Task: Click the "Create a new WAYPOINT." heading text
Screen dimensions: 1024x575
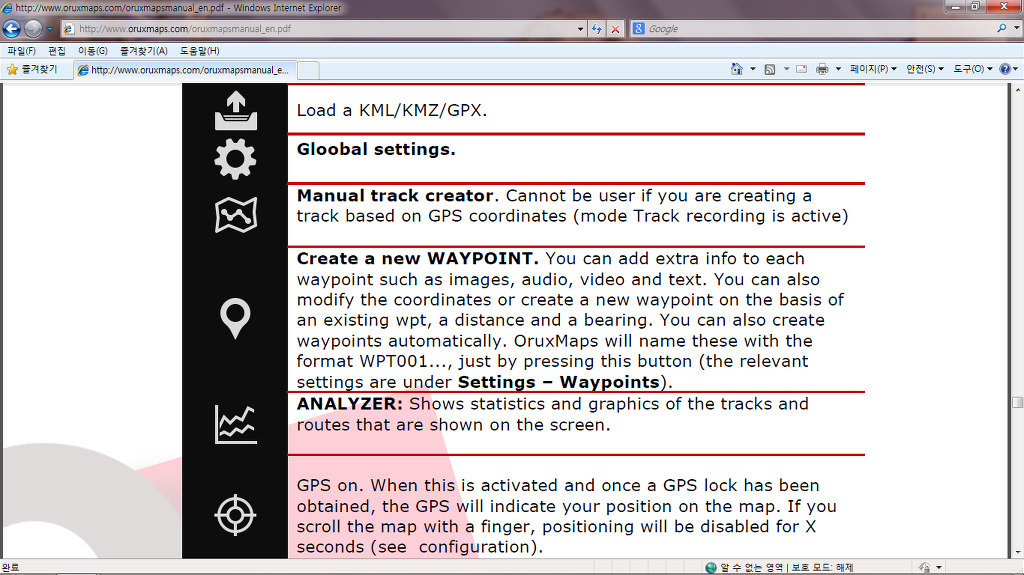Action: point(418,259)
